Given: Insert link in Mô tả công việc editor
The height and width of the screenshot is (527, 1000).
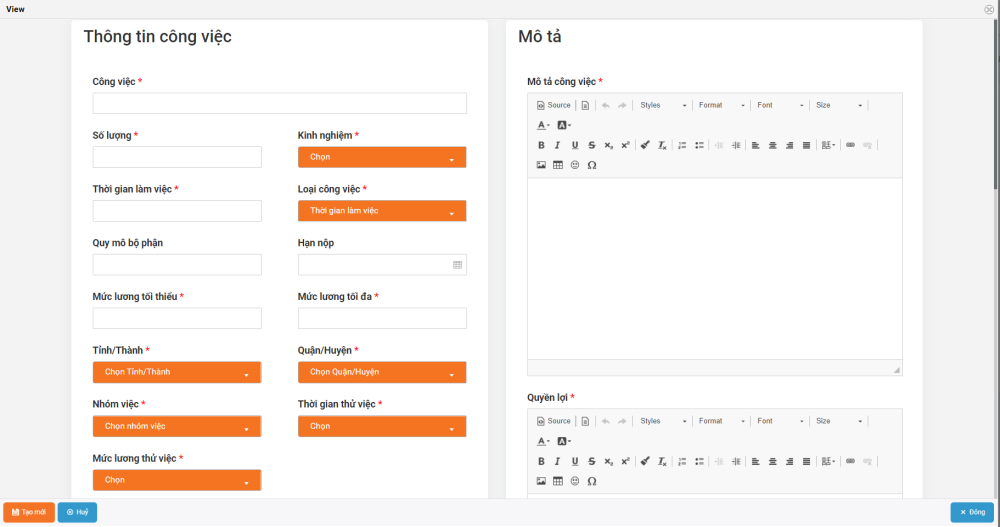Looking at the screenshot, I should click(x=850, y=145).
